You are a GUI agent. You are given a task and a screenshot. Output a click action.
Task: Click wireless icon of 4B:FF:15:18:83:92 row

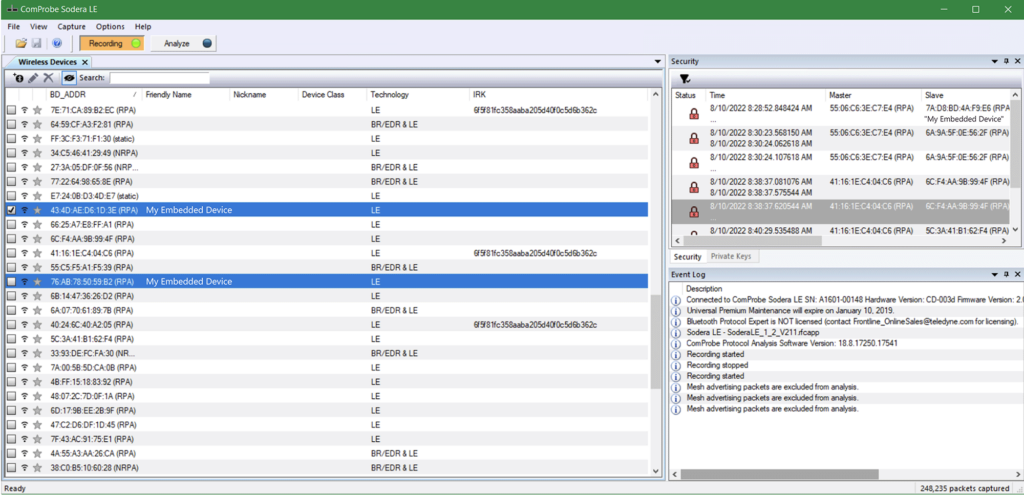(25, 382)
